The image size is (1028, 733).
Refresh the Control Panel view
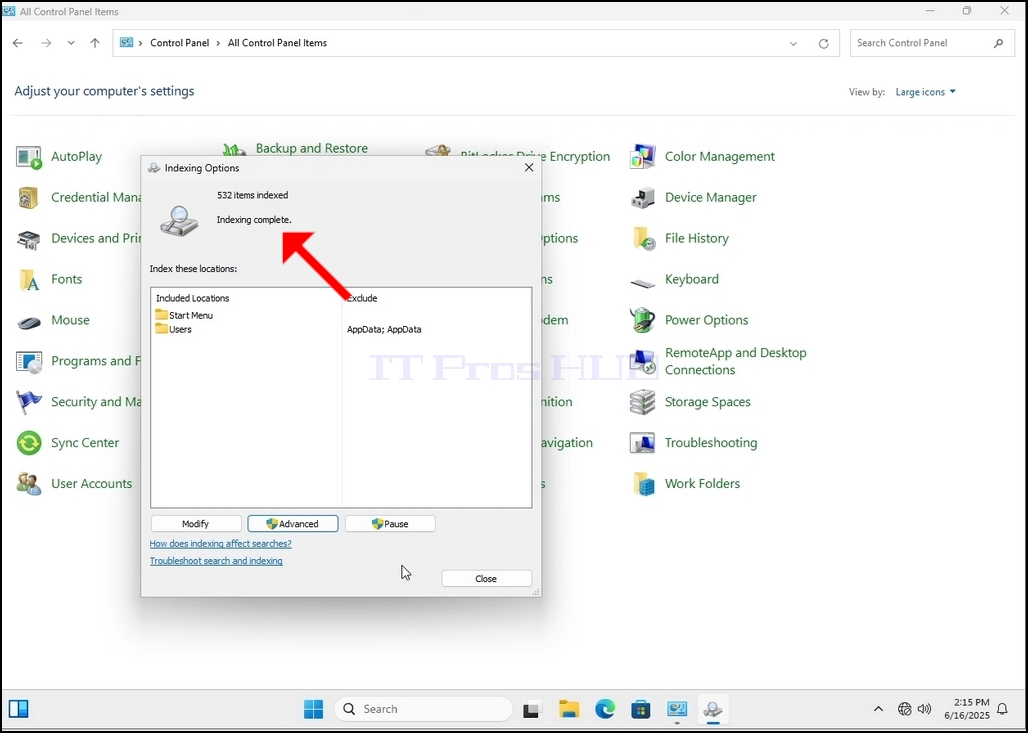[x=823, y=43]
